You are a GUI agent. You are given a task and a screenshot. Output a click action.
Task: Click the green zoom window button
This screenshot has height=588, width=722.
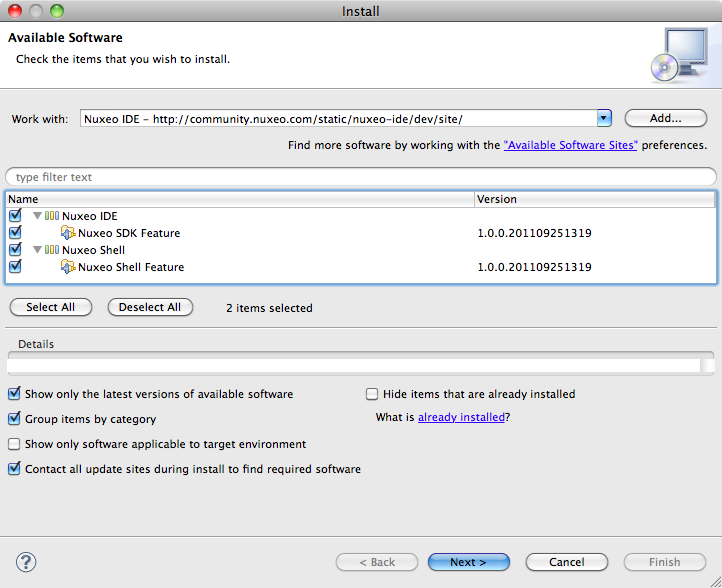[x=57, y=11]
